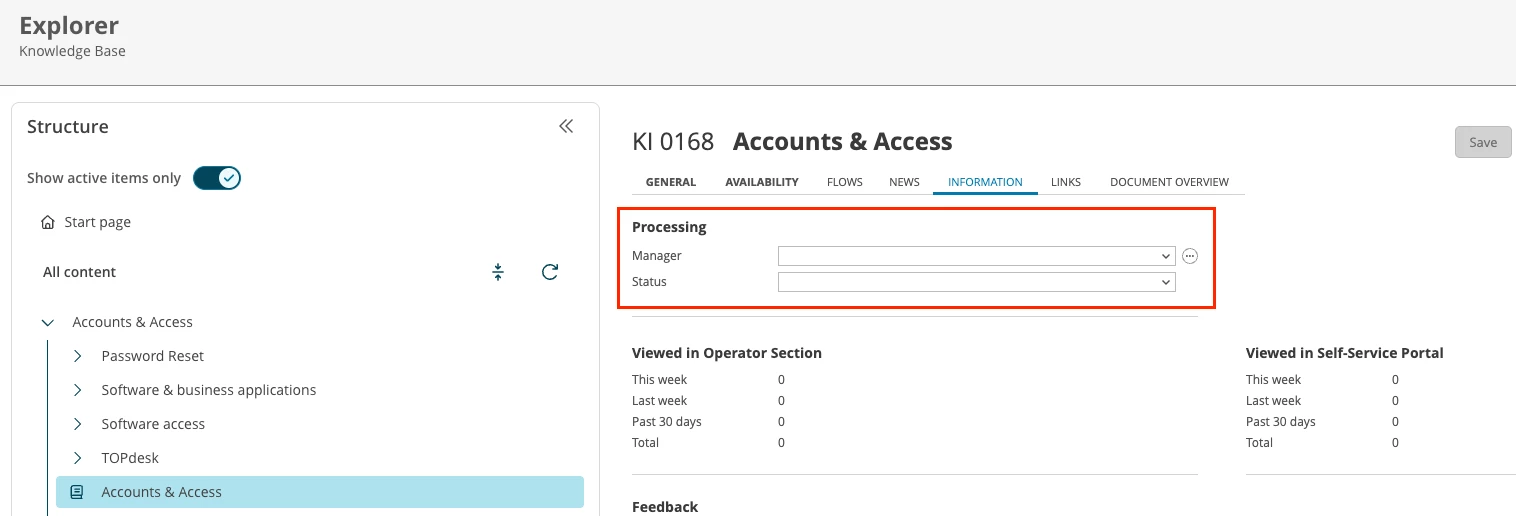Switch to the GENERAL tab
The image size is (1516, 516).
[x=671, y=182]
